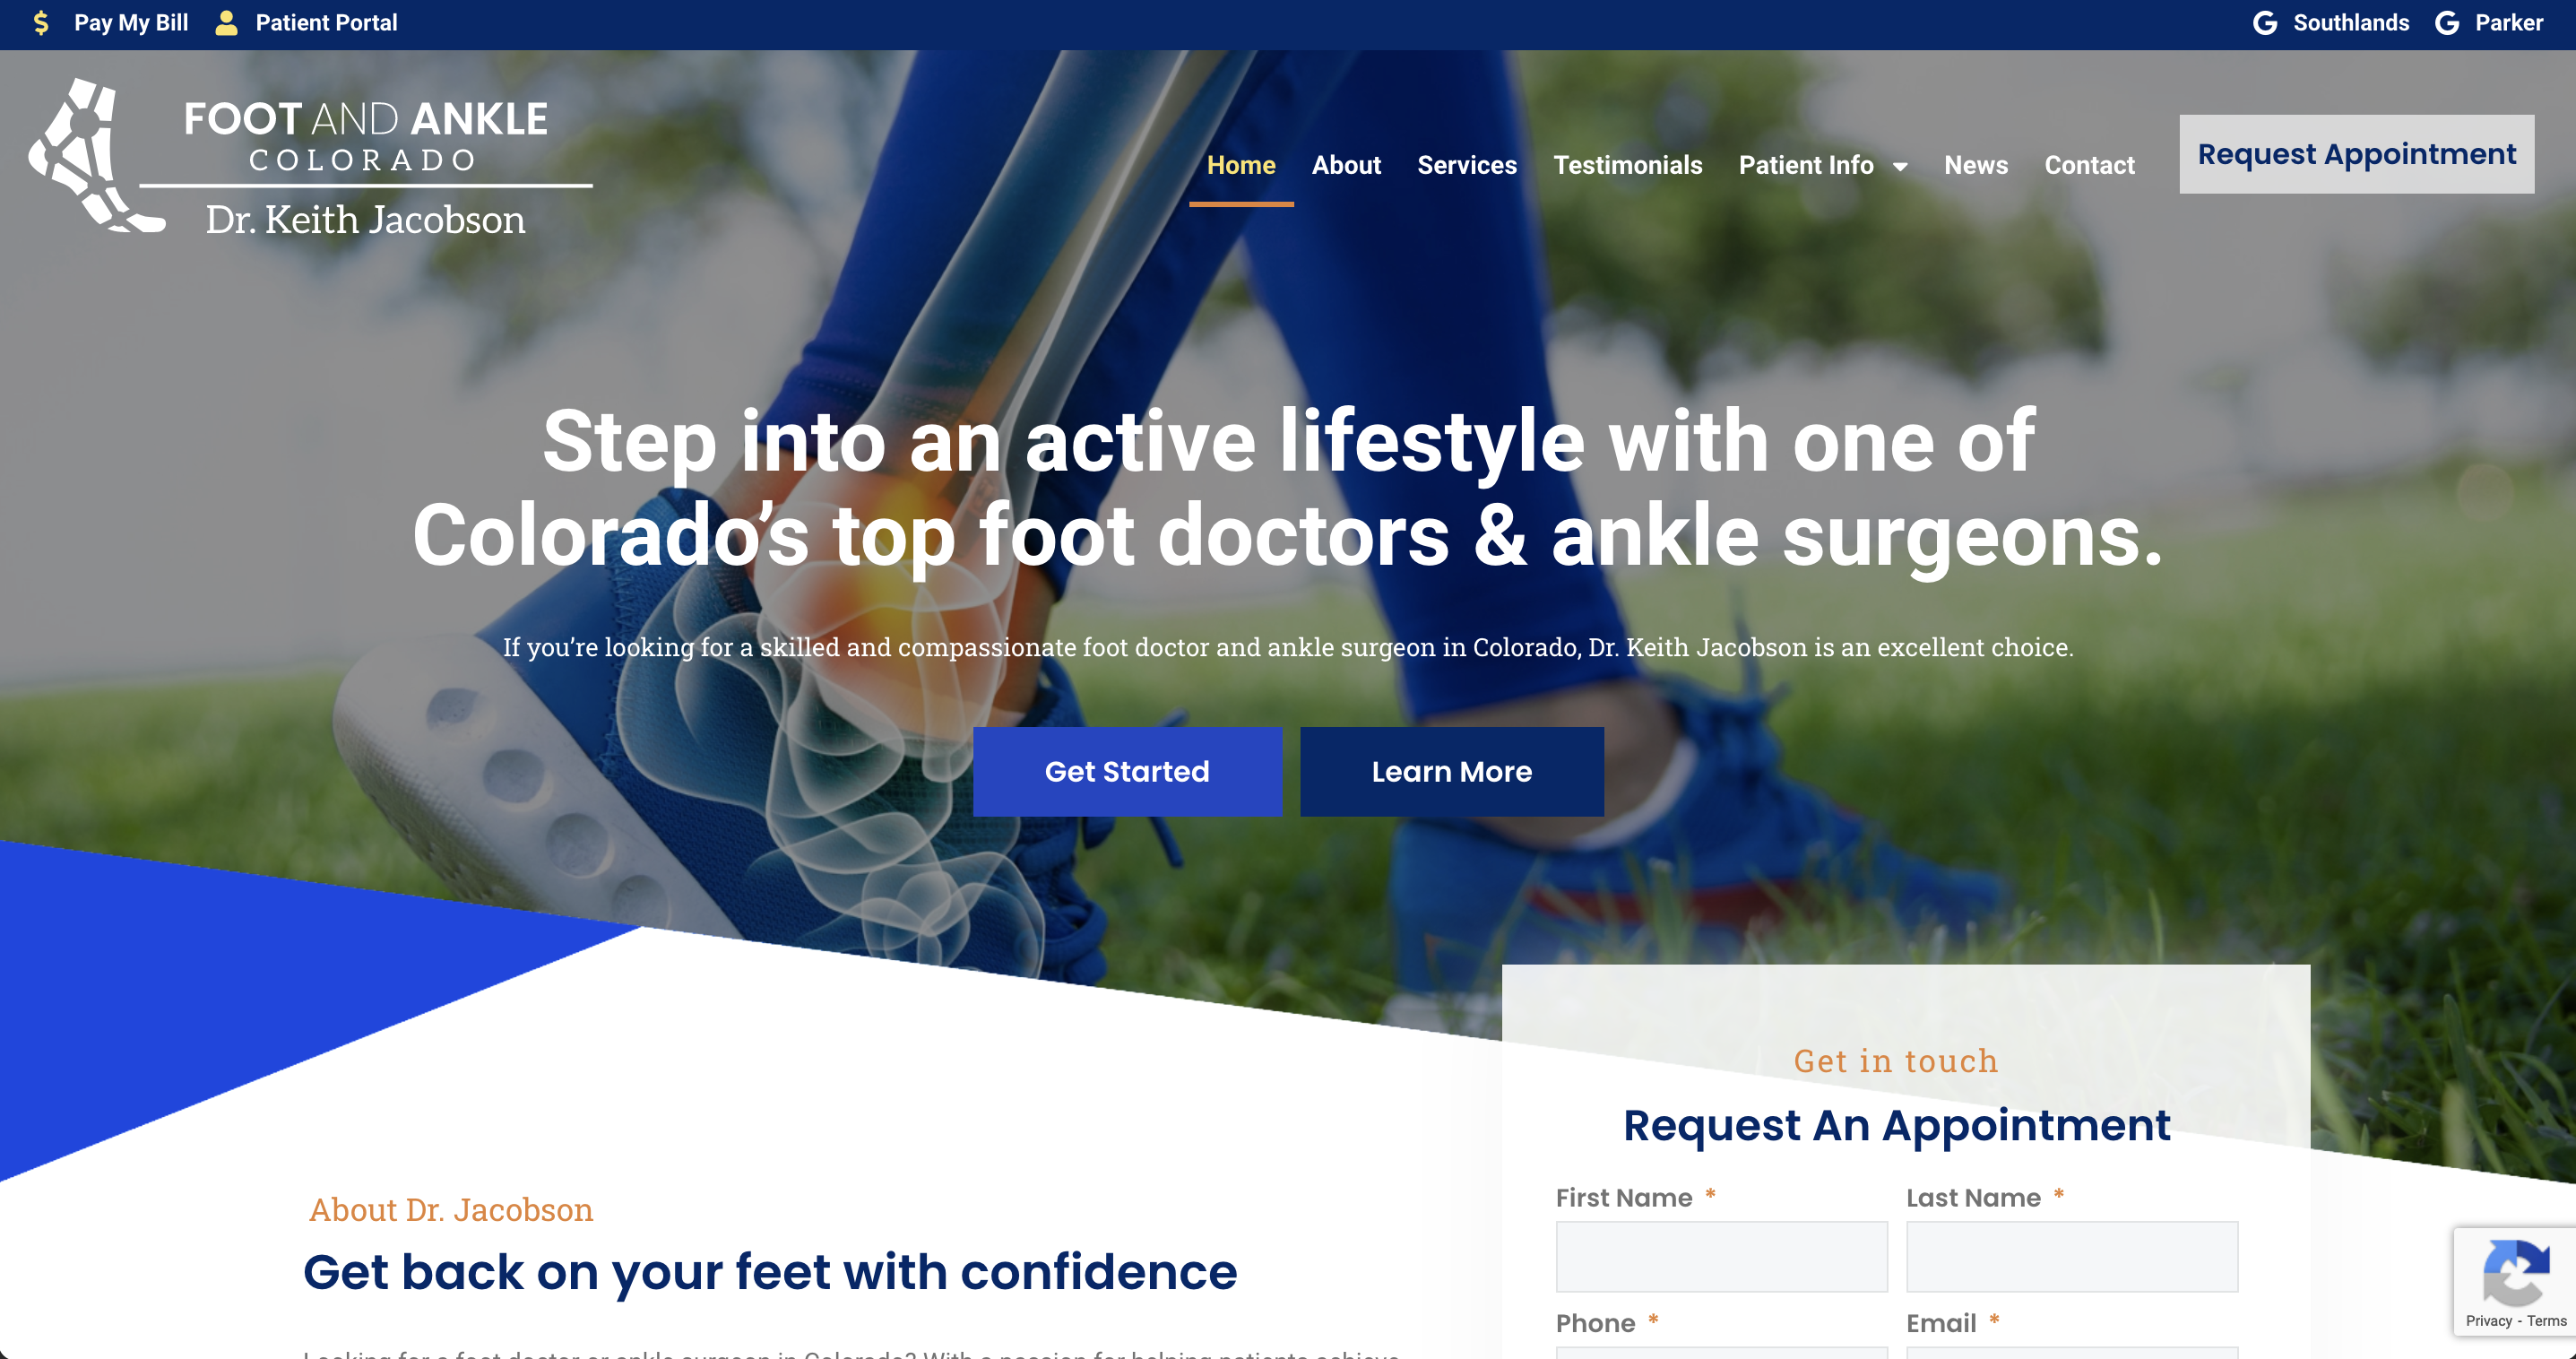
Task: Open the Home menu item
Action: pyautogui.click(x=1241, y=165)
